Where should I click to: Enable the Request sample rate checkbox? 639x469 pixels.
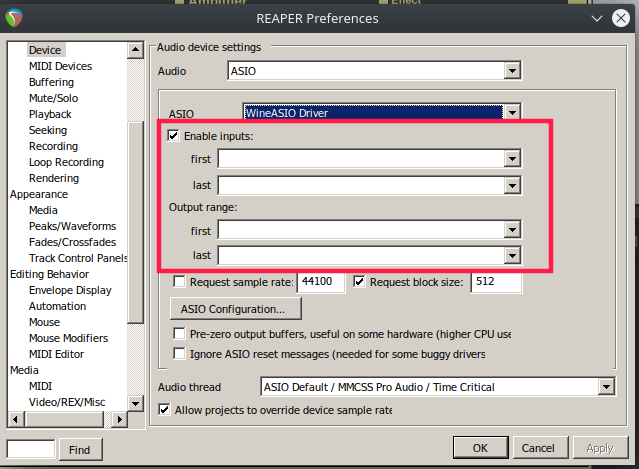tap(179, 282)
